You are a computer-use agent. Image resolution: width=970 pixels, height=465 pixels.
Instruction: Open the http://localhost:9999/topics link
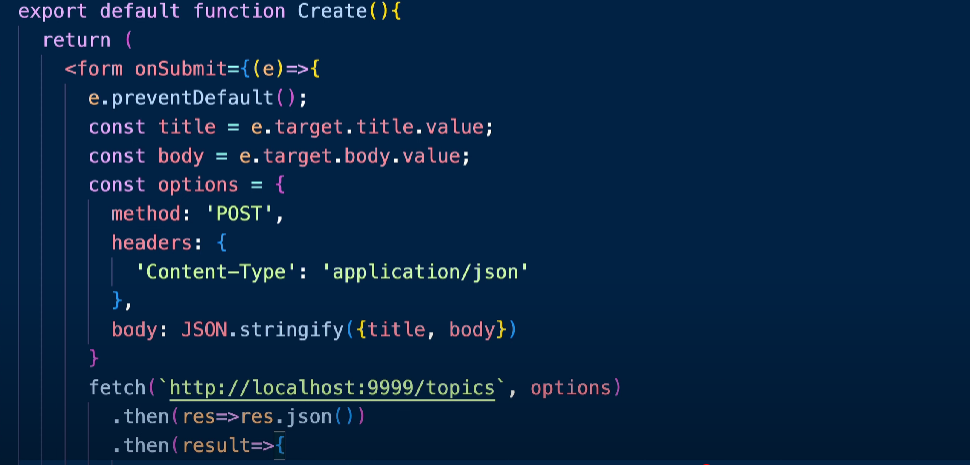click(332, 388)
